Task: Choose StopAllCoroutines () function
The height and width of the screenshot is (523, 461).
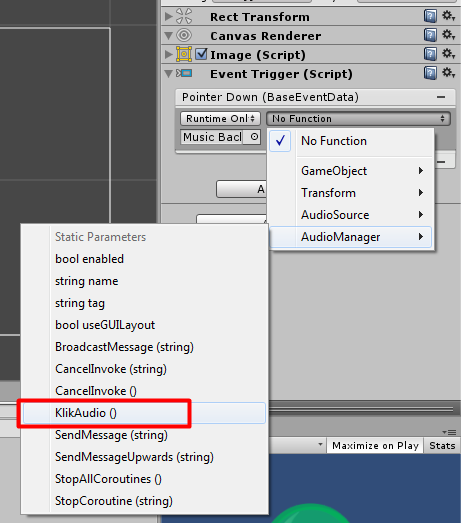Action: (x=144, y=479)
